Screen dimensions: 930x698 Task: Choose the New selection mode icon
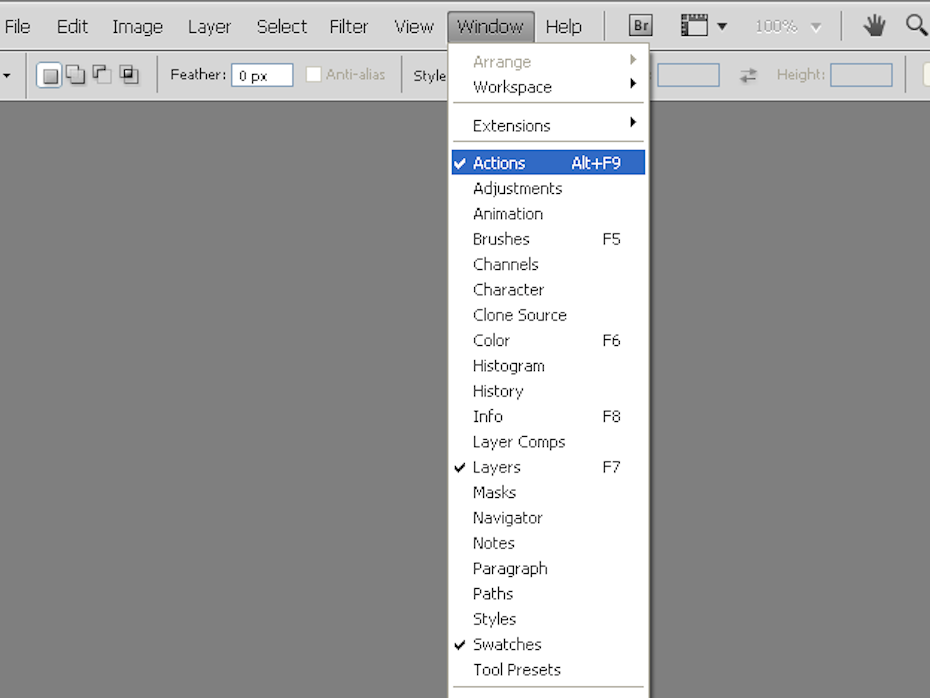[x=48, y=74]
